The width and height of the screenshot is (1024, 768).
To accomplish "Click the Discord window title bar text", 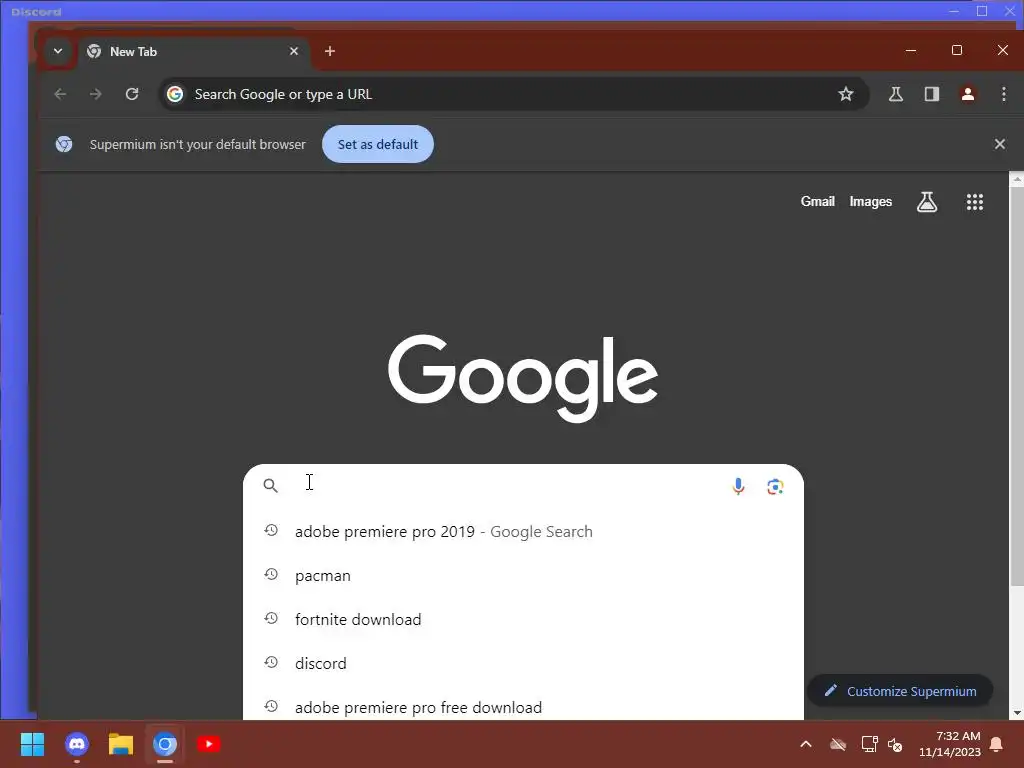I will point(36,12).
